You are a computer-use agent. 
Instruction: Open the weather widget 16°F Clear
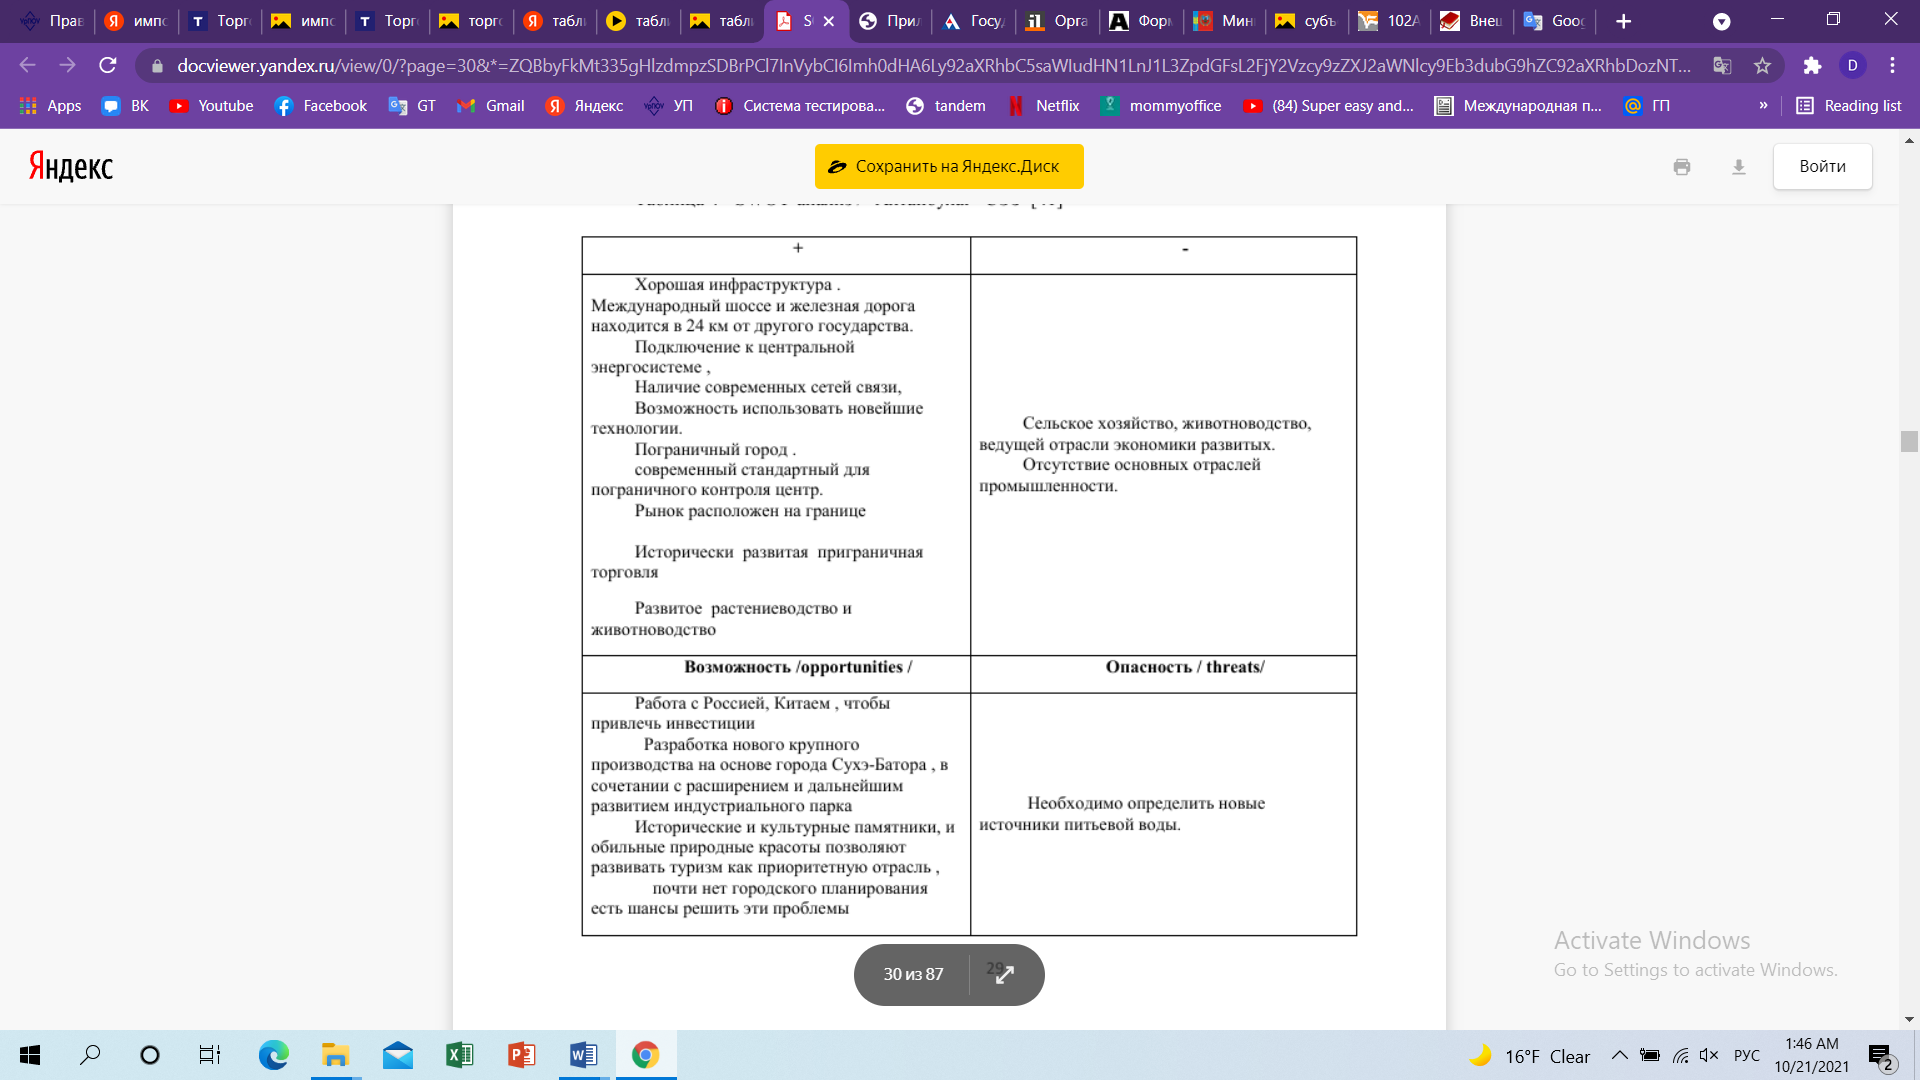(1530, 1056)
